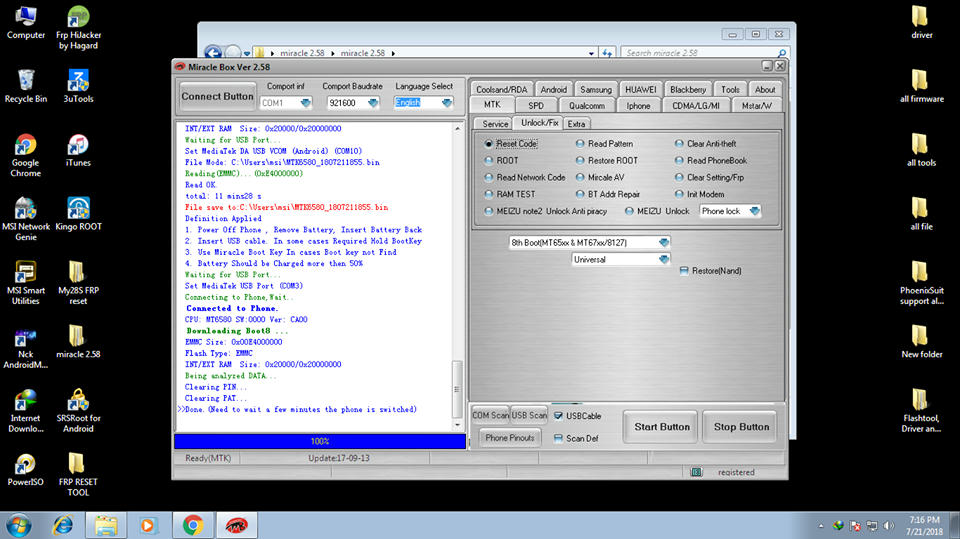Open the New folder icon
Screen dimensions: 960x539
coord(921,342)
